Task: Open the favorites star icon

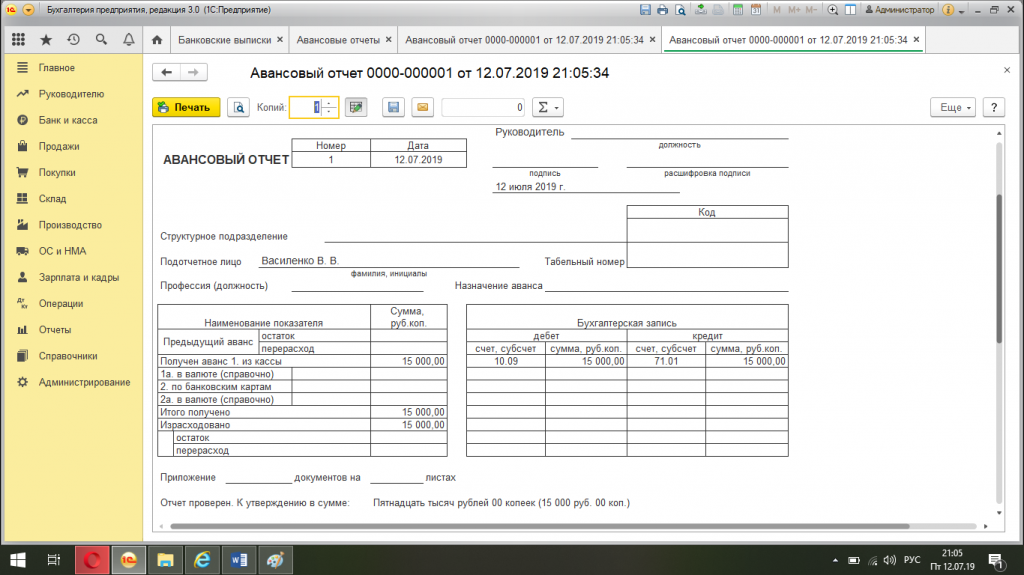Action: pos(45,40)
